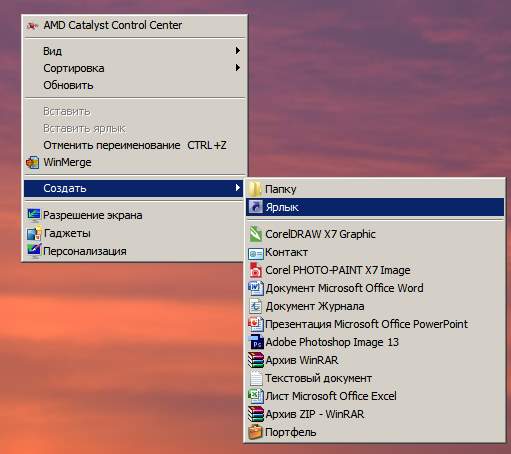Create new CorelDRAW X7 Graphic
The width and height of the screenshot is (511, 454).
[375, 234]
